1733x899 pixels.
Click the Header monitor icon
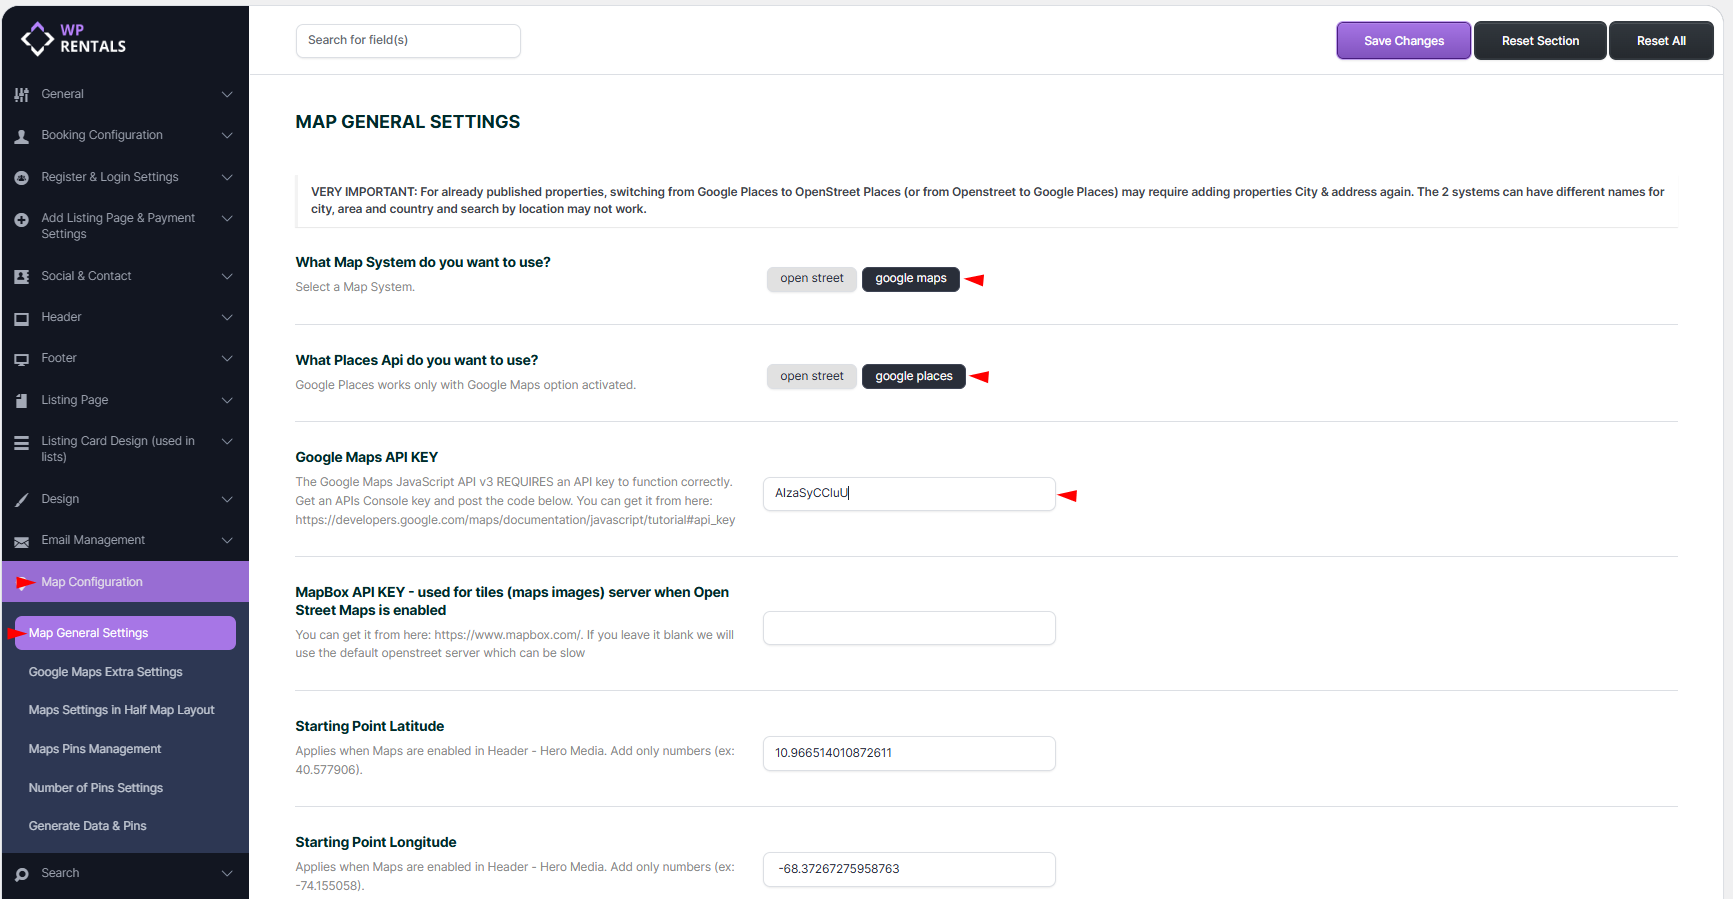pyautogui.click(x=21, y=318)
